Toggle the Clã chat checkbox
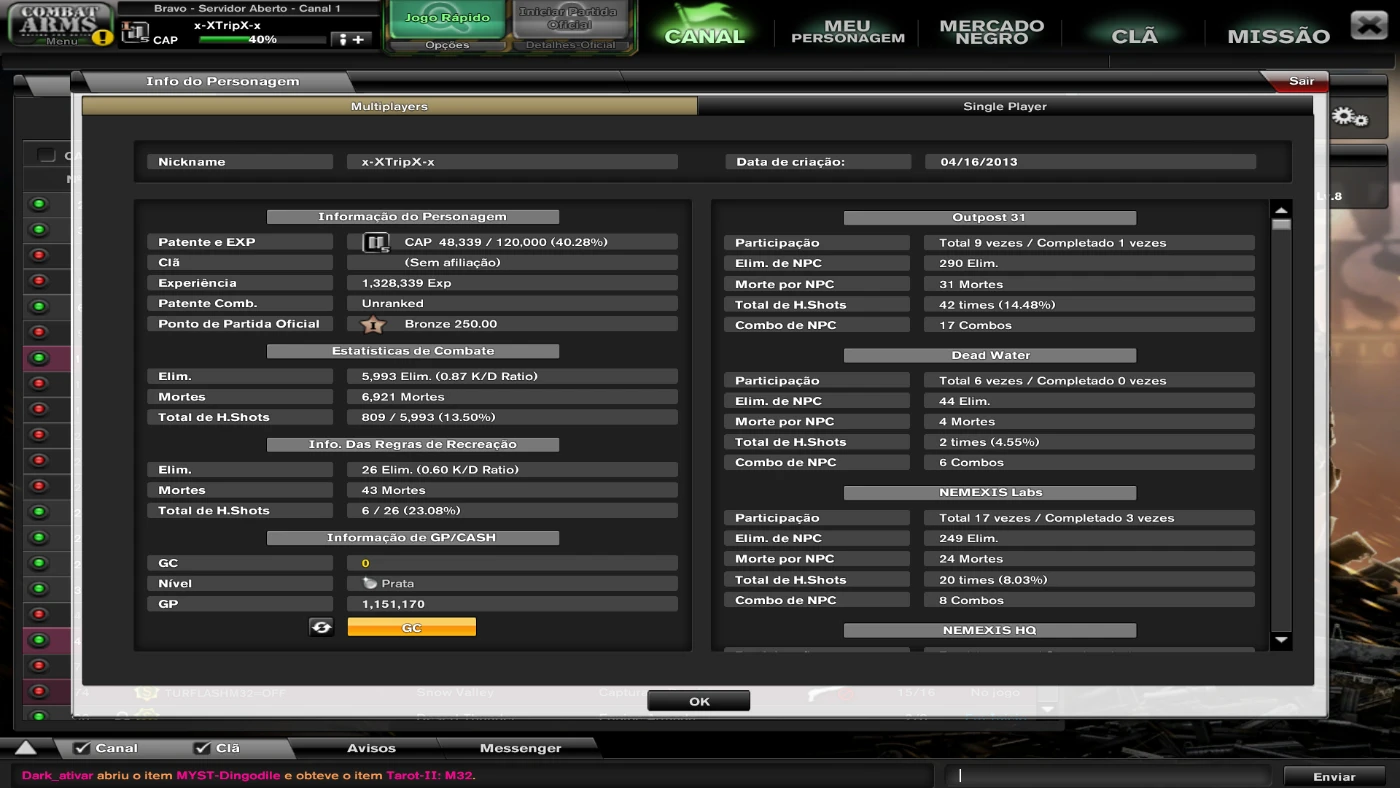The width and height of the screenshot is (1400, 788). coord(202,748)
